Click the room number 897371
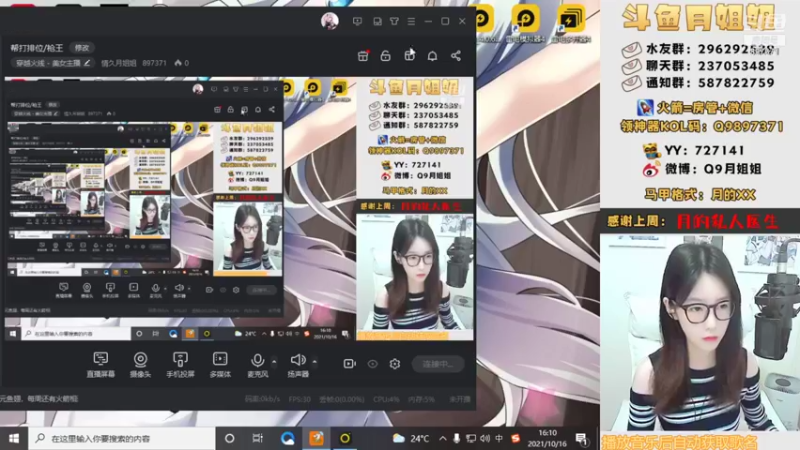The height and width of the screenshot is (450, 800). click(154, 63)
